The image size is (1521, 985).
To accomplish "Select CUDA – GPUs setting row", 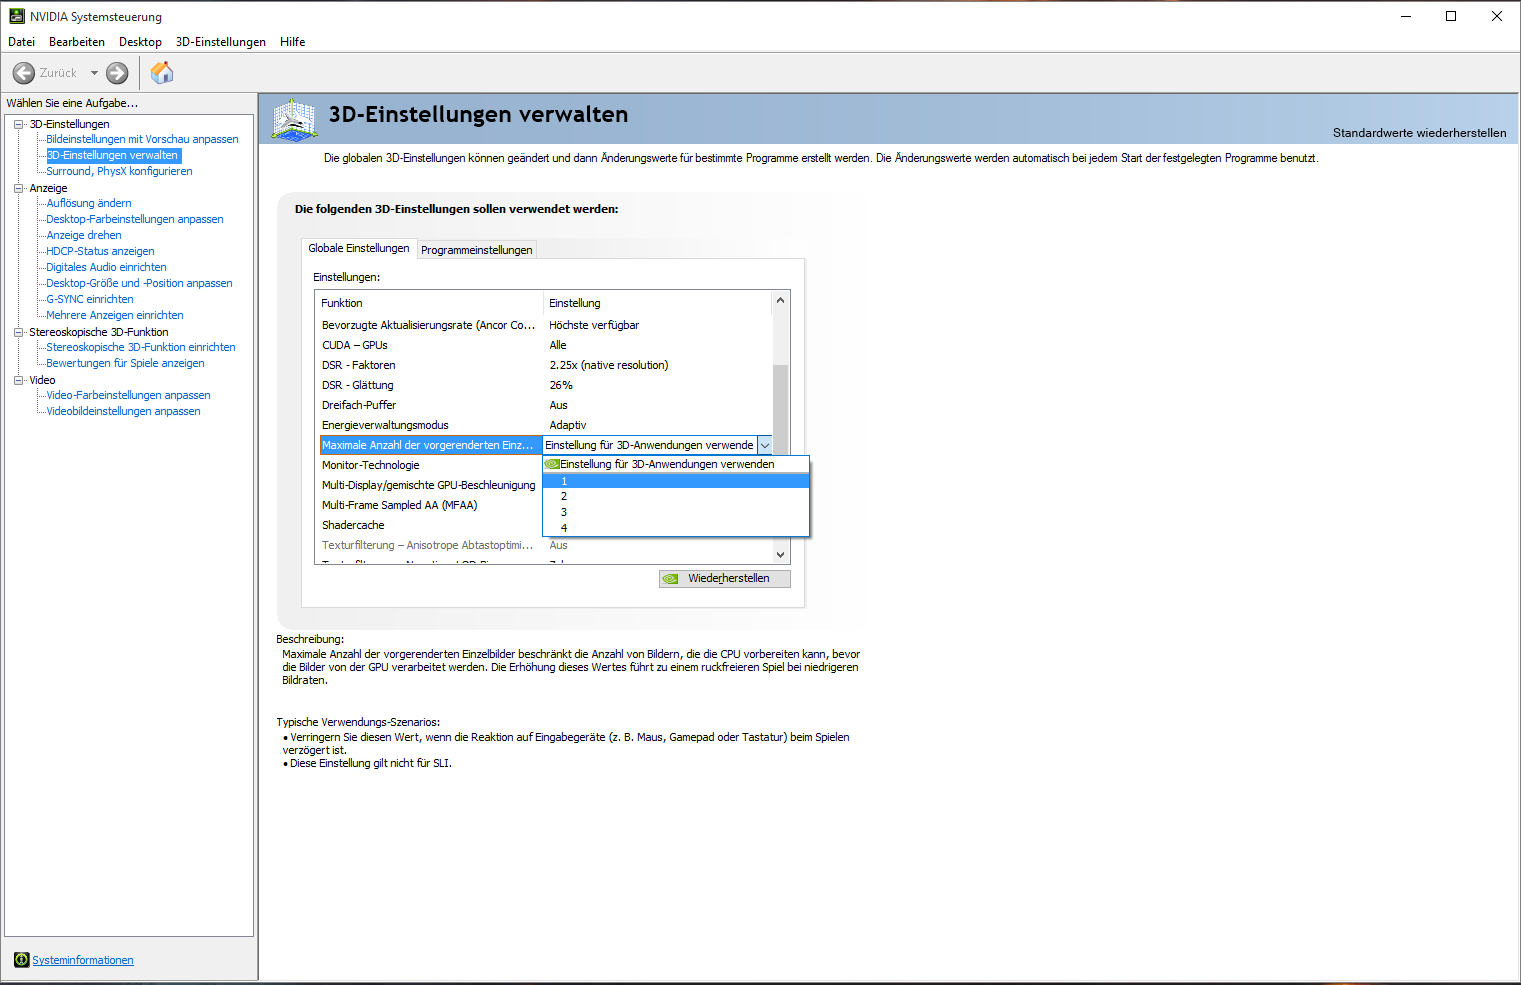I will [x=546, y=345].
